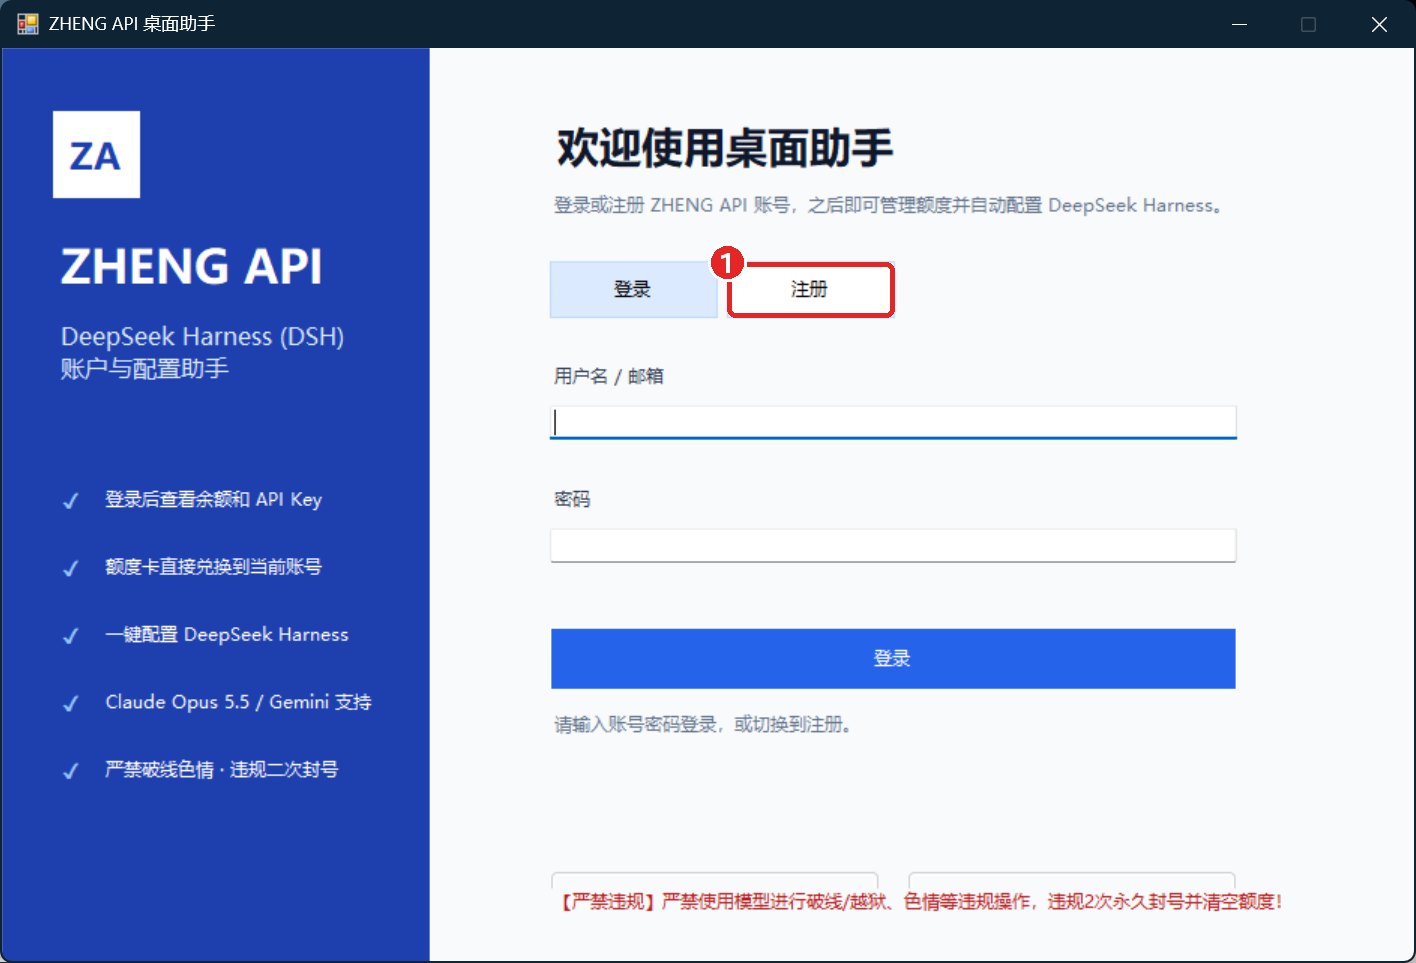Submit with the blue 登录 button
Screen dimensions: 1416x963
click(893, 658)
